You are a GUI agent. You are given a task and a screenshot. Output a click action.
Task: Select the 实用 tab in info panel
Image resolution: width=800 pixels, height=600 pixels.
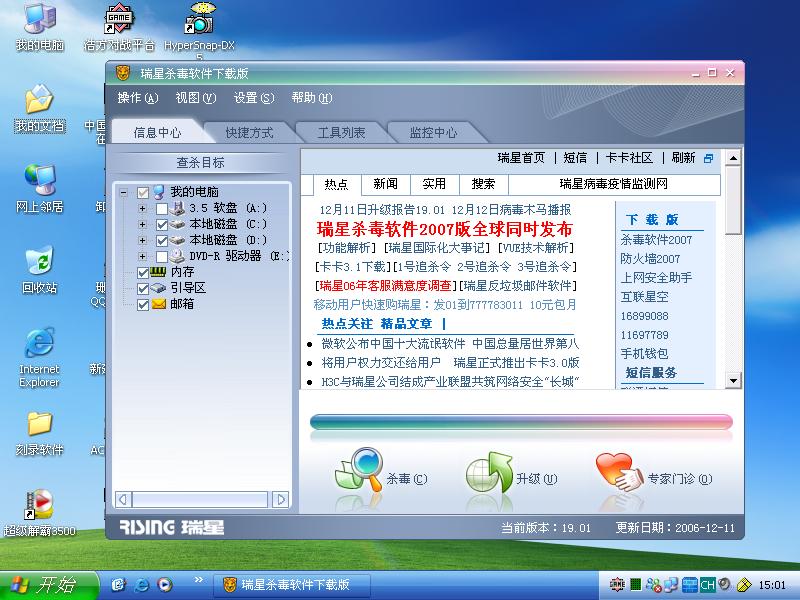434,184
